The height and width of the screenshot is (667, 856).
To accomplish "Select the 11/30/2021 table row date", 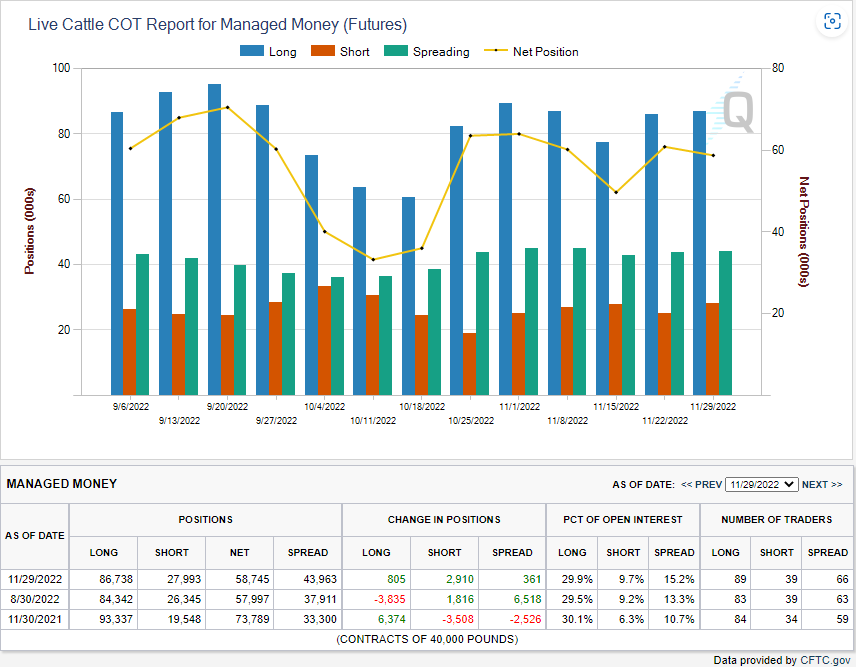I will point(35,620).
